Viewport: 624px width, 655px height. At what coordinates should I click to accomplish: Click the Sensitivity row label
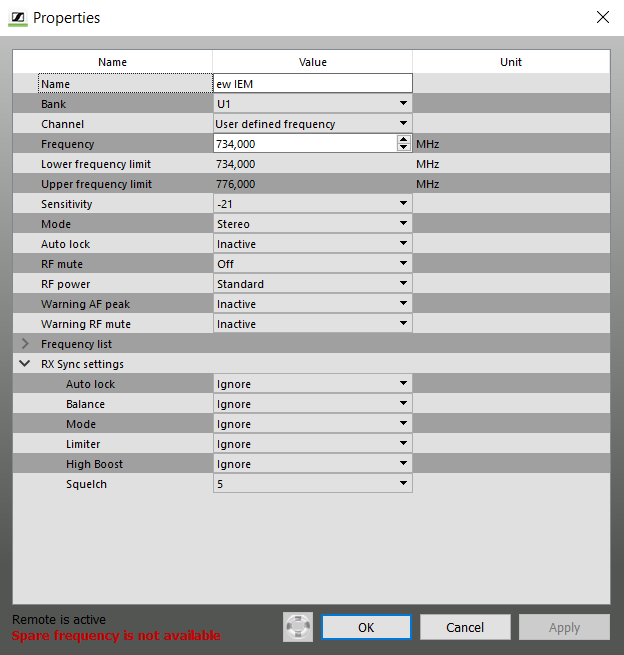click(66, 204)
